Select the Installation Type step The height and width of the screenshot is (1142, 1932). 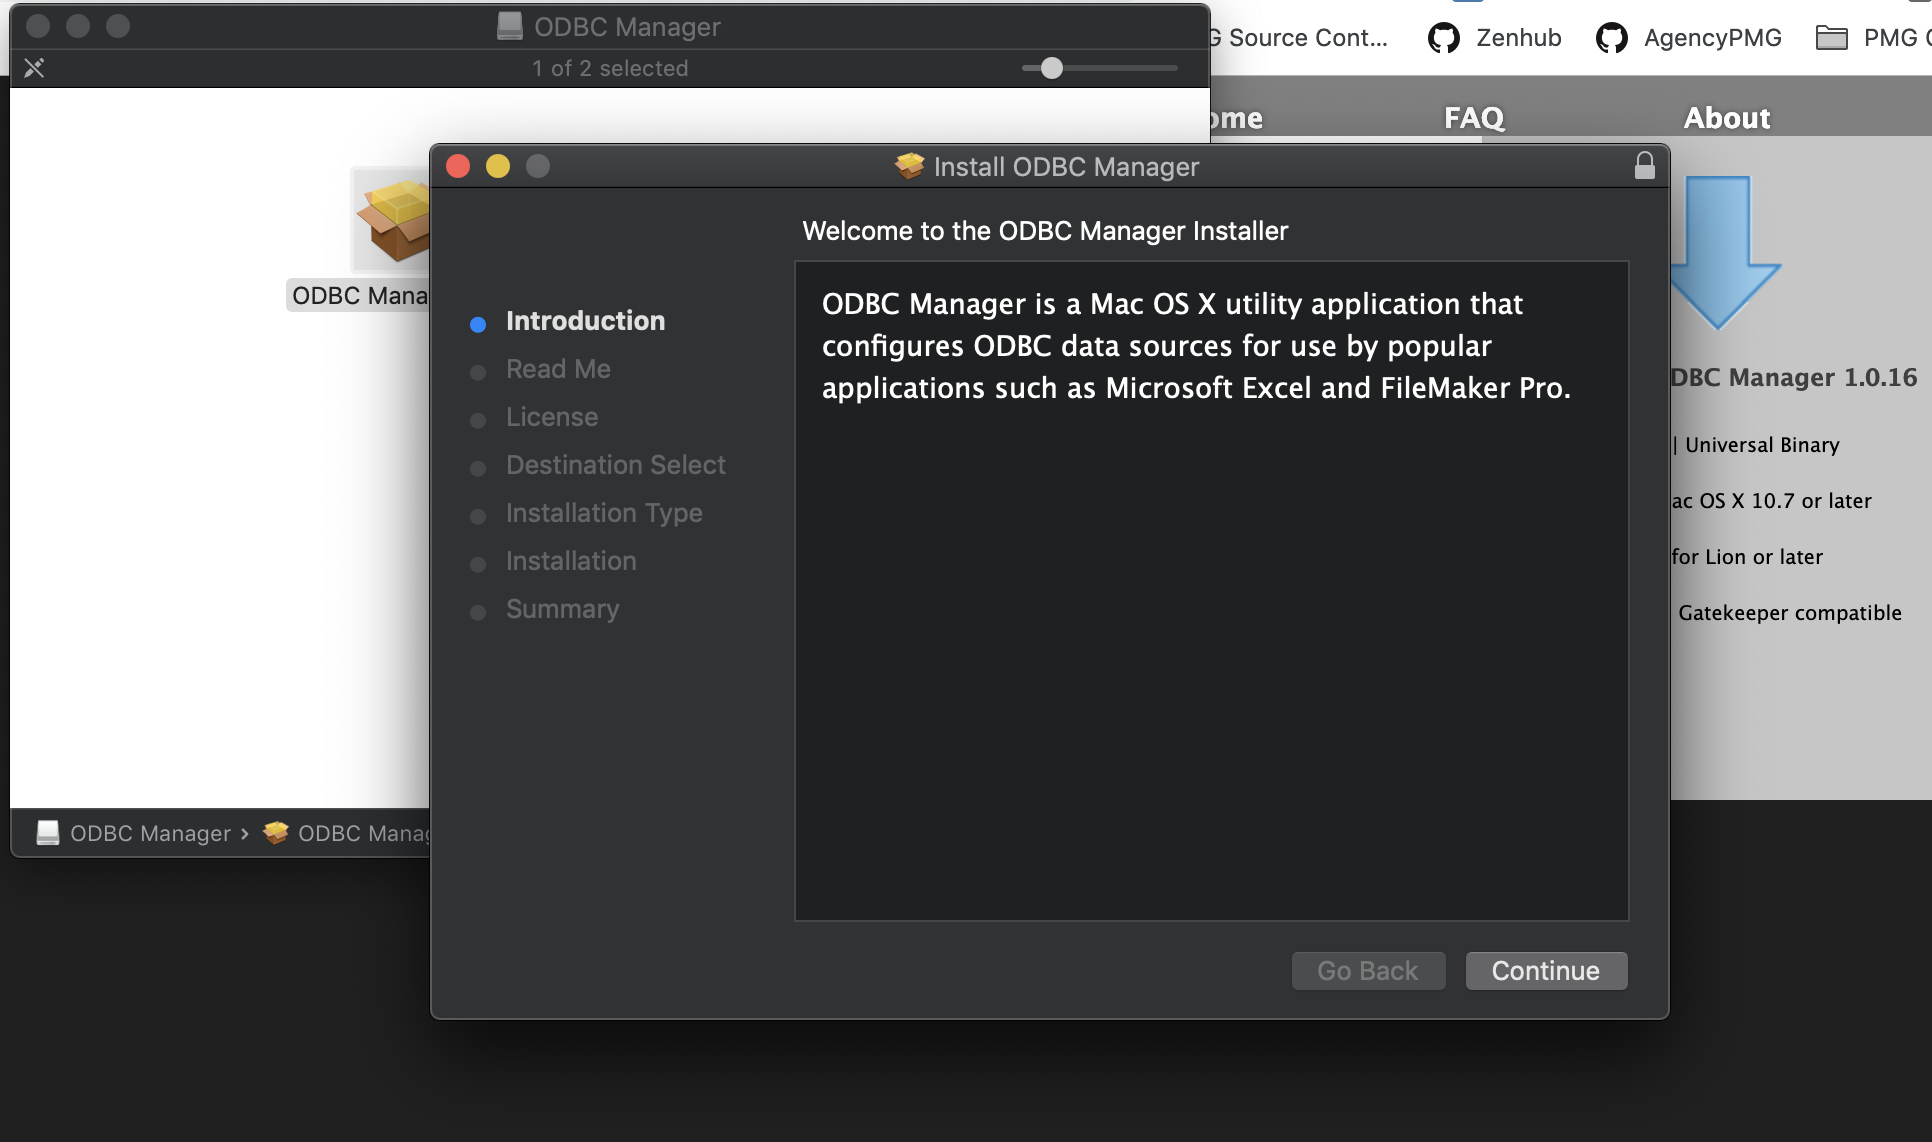pyautogui.click(x=604, y=513)
